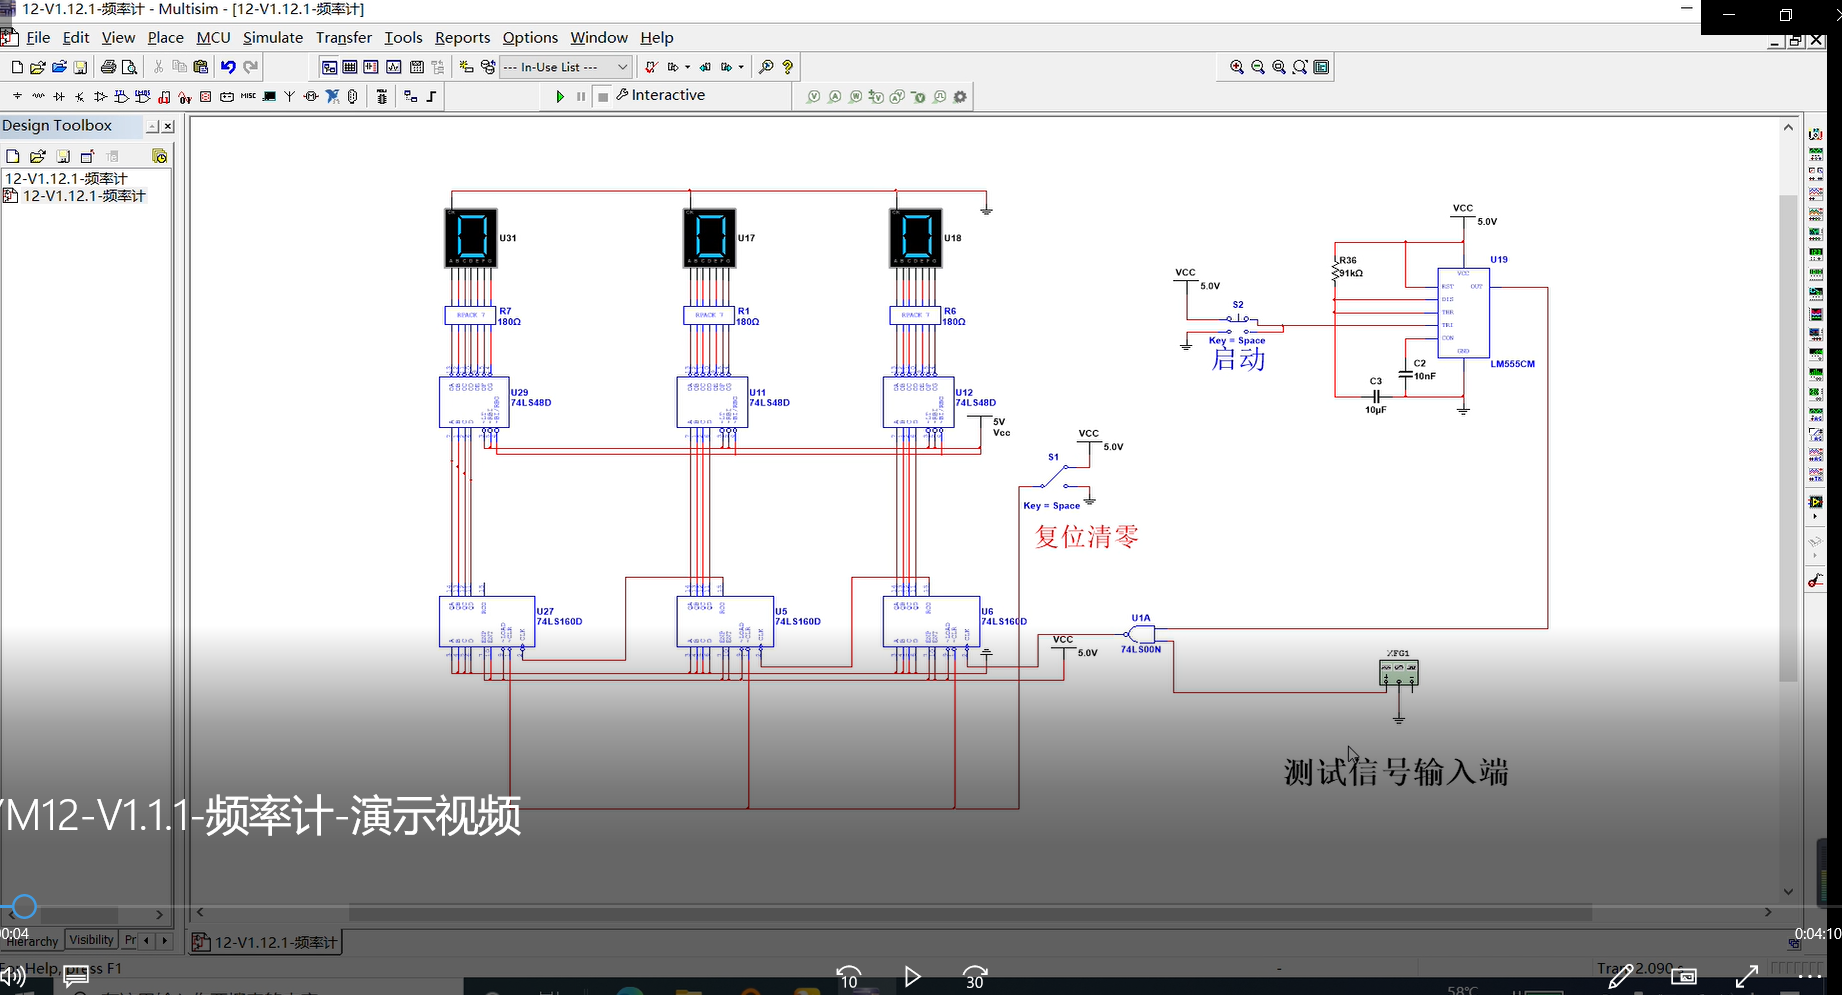The height and width of the screenshot is (995, 1842).
Task: Click the Redo arrow icon
Action: point(251,67)
